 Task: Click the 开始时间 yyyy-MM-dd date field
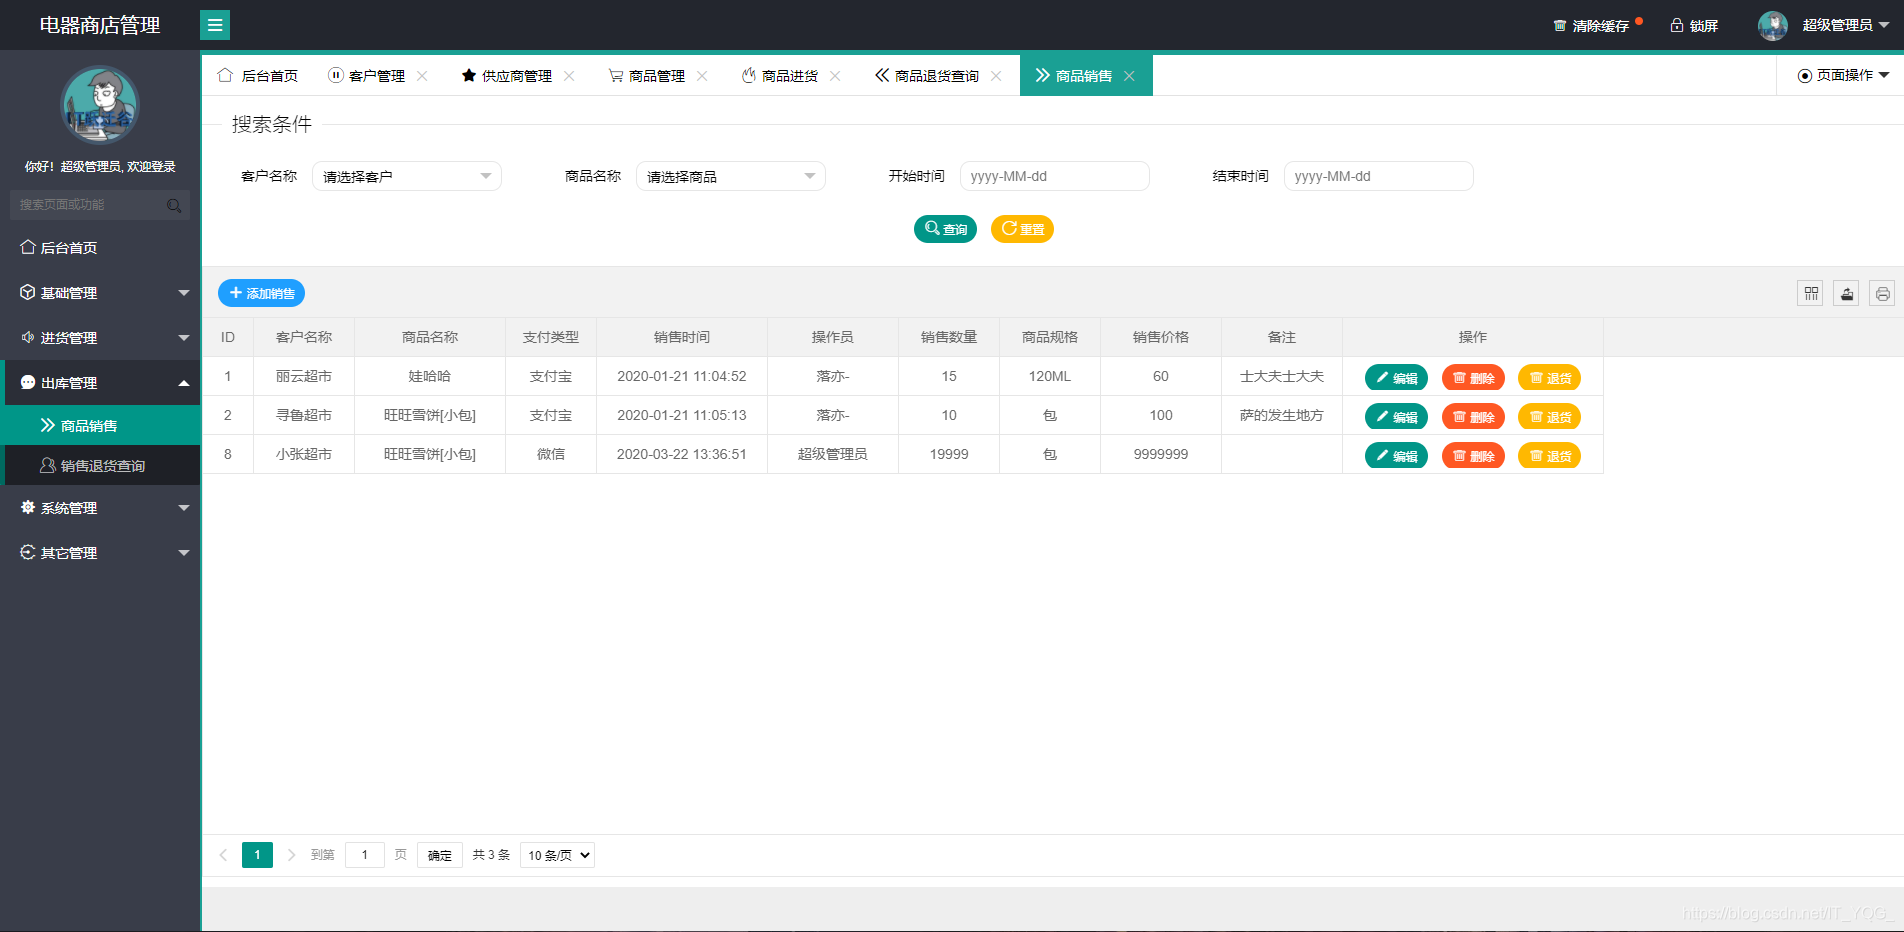(1054, 176)
